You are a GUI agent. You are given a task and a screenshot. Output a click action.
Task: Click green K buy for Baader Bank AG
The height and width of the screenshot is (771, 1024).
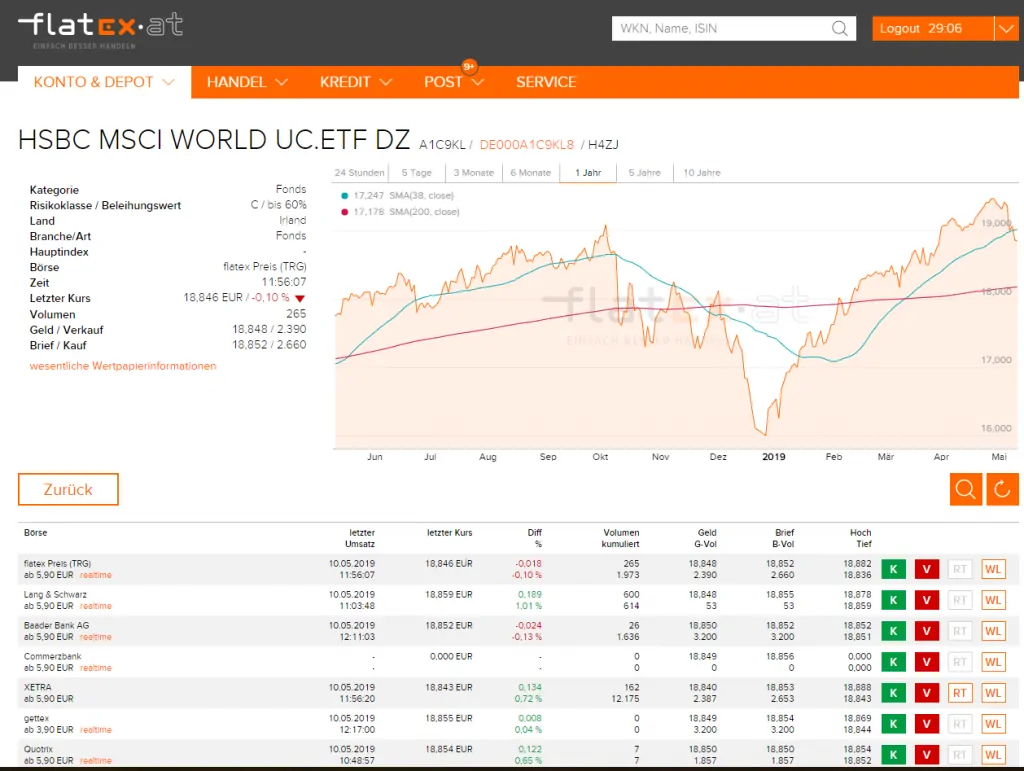click(x=893, y=631)
